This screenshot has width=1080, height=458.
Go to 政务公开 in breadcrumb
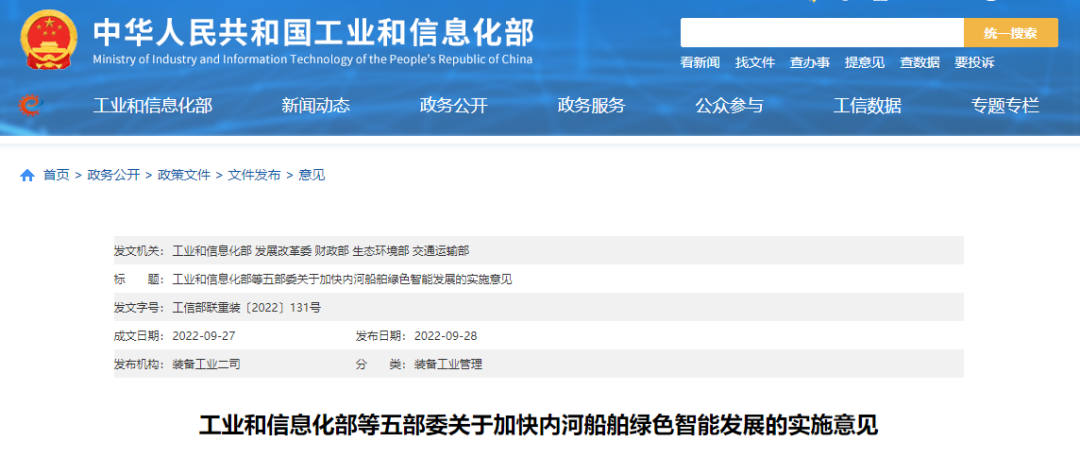click(114, 175)
